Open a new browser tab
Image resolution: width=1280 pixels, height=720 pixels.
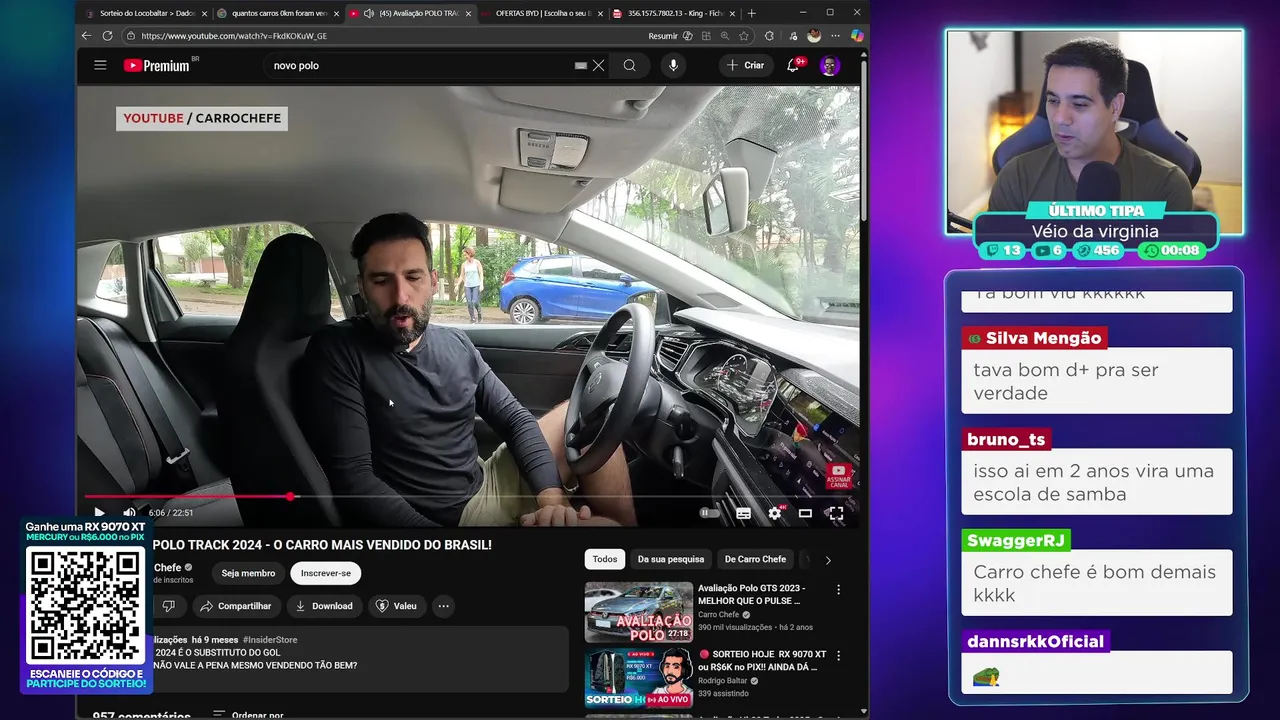click(752, 13)
